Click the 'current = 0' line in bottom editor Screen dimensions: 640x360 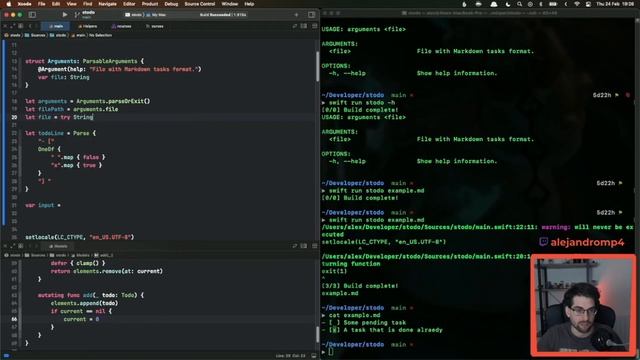pyautogui.click(x=81, y=319)
